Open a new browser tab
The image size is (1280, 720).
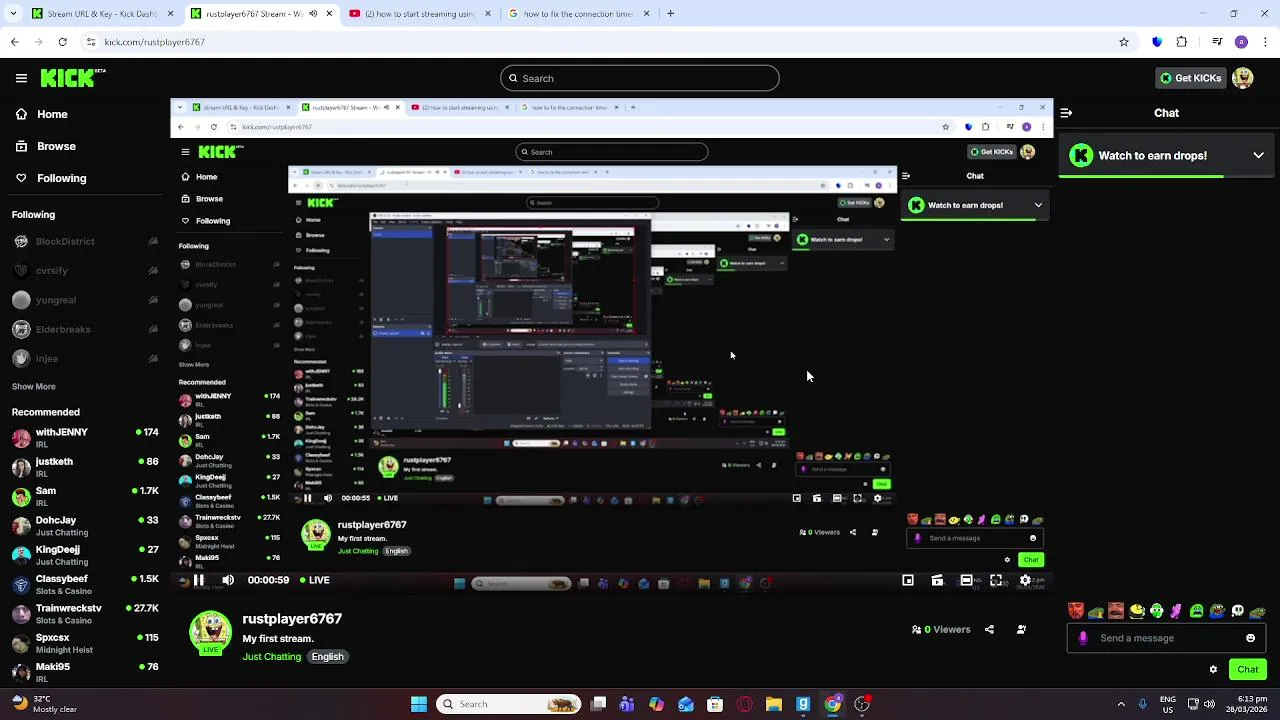(670, 14)
